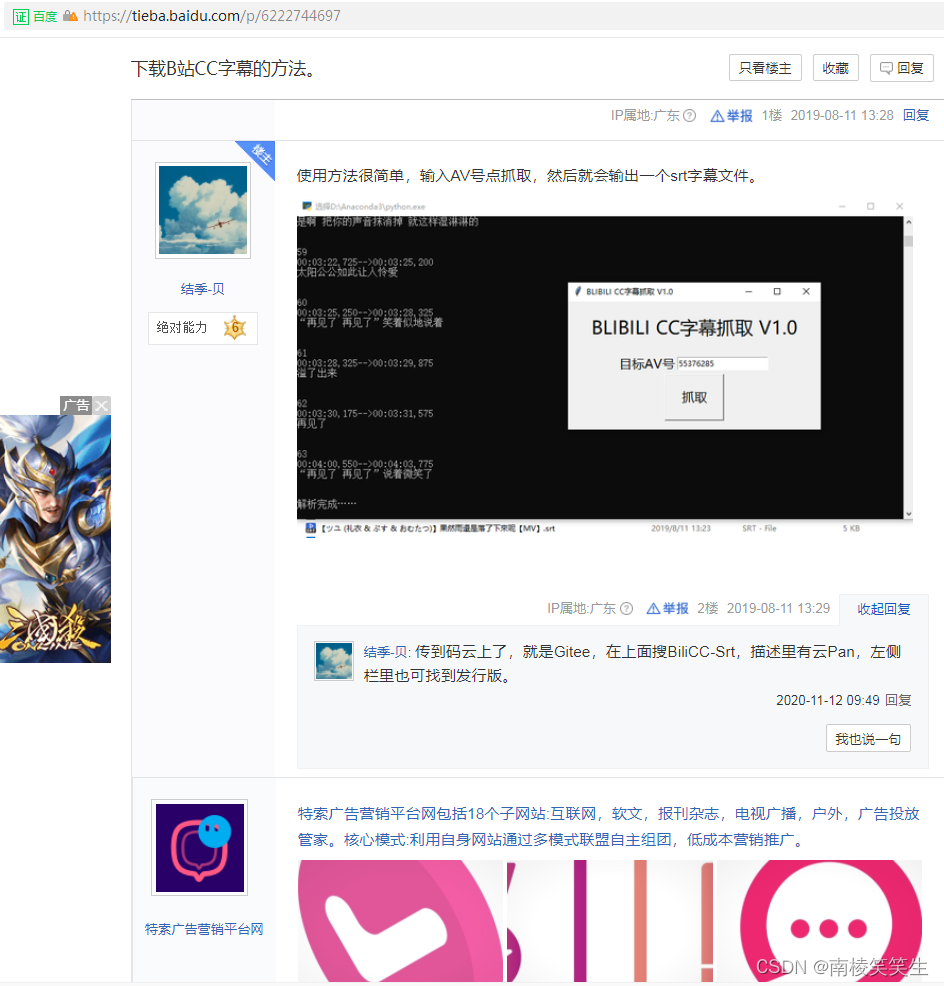
Task: Click the IP属地 help question icon on floor 1
Action: click(690, 116)
